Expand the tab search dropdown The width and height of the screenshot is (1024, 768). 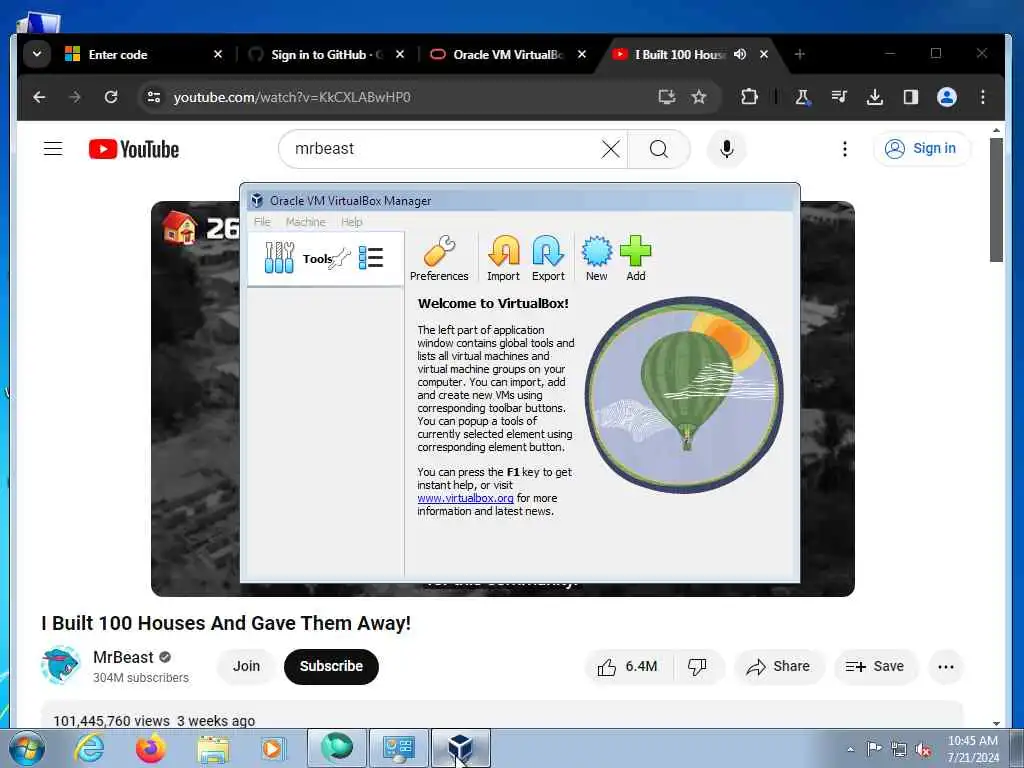[37, 54]
